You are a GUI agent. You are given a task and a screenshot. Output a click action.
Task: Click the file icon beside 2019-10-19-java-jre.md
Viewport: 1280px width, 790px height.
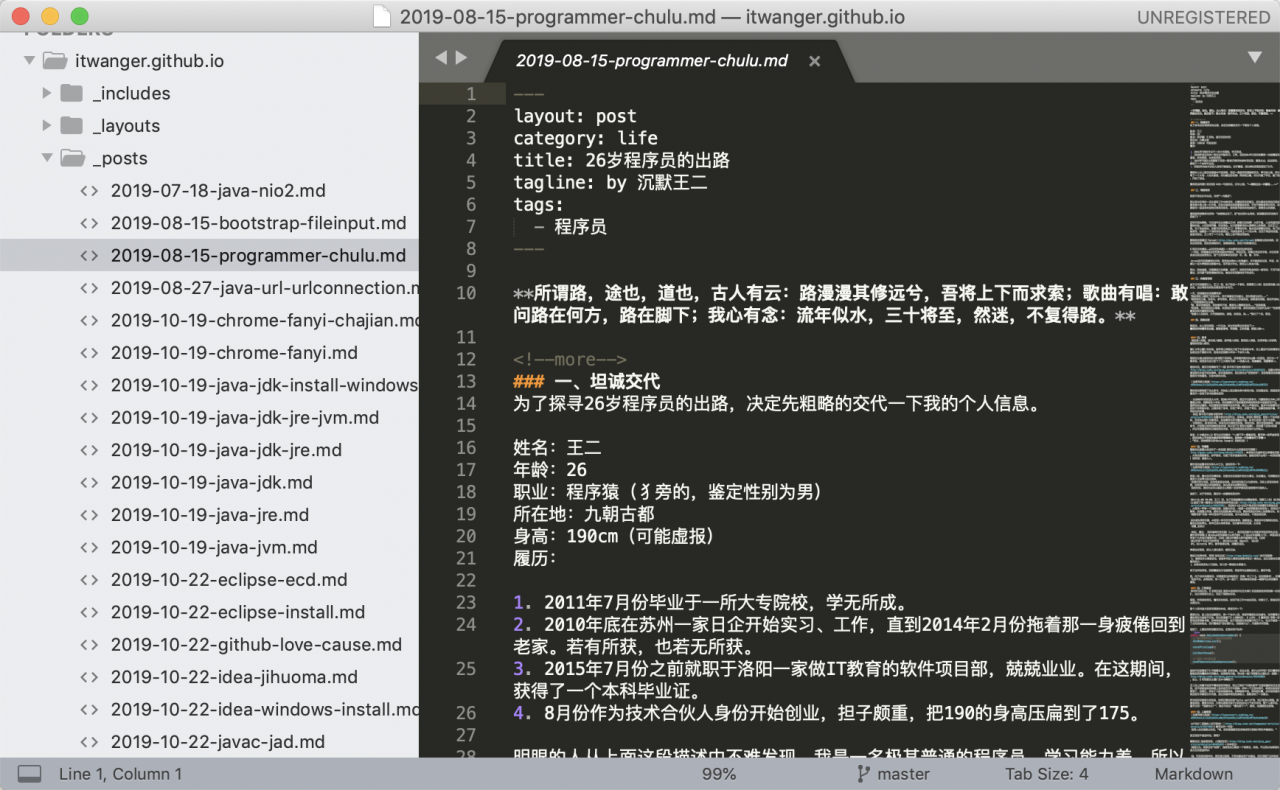[90, 515]
